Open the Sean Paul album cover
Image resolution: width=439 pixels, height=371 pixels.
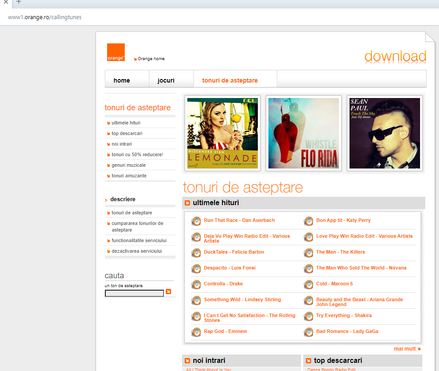(385, 133)
